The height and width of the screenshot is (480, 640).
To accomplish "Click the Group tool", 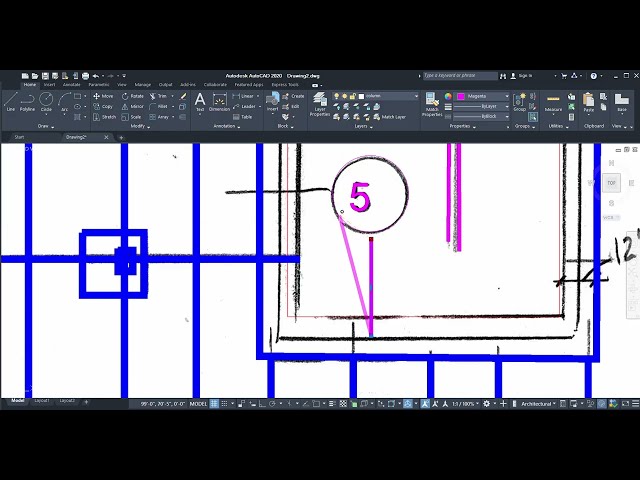I will (x=519, y=102).
